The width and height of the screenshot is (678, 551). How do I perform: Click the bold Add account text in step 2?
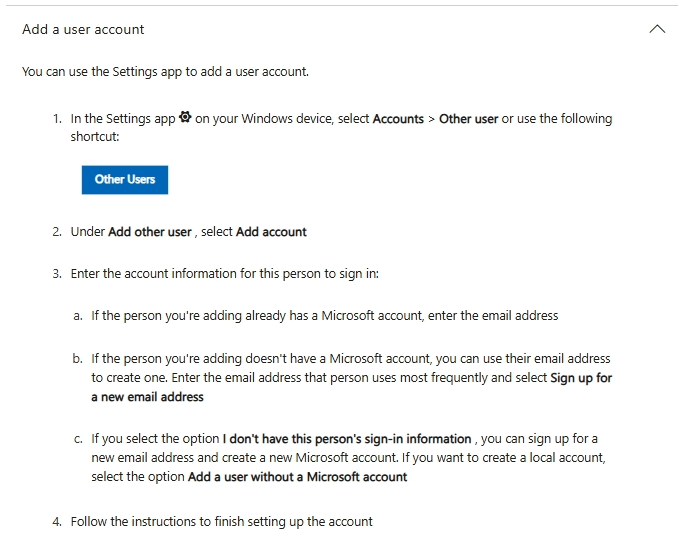(271, 232)
